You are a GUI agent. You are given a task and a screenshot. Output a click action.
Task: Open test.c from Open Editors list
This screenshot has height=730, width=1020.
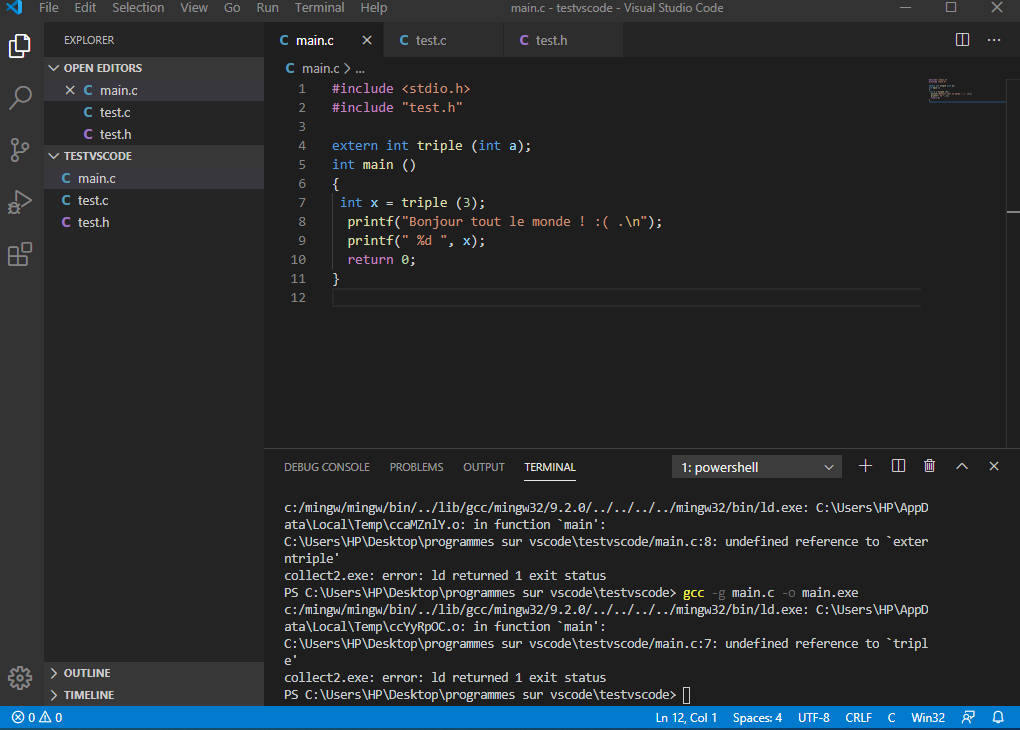tap(154, 112)
